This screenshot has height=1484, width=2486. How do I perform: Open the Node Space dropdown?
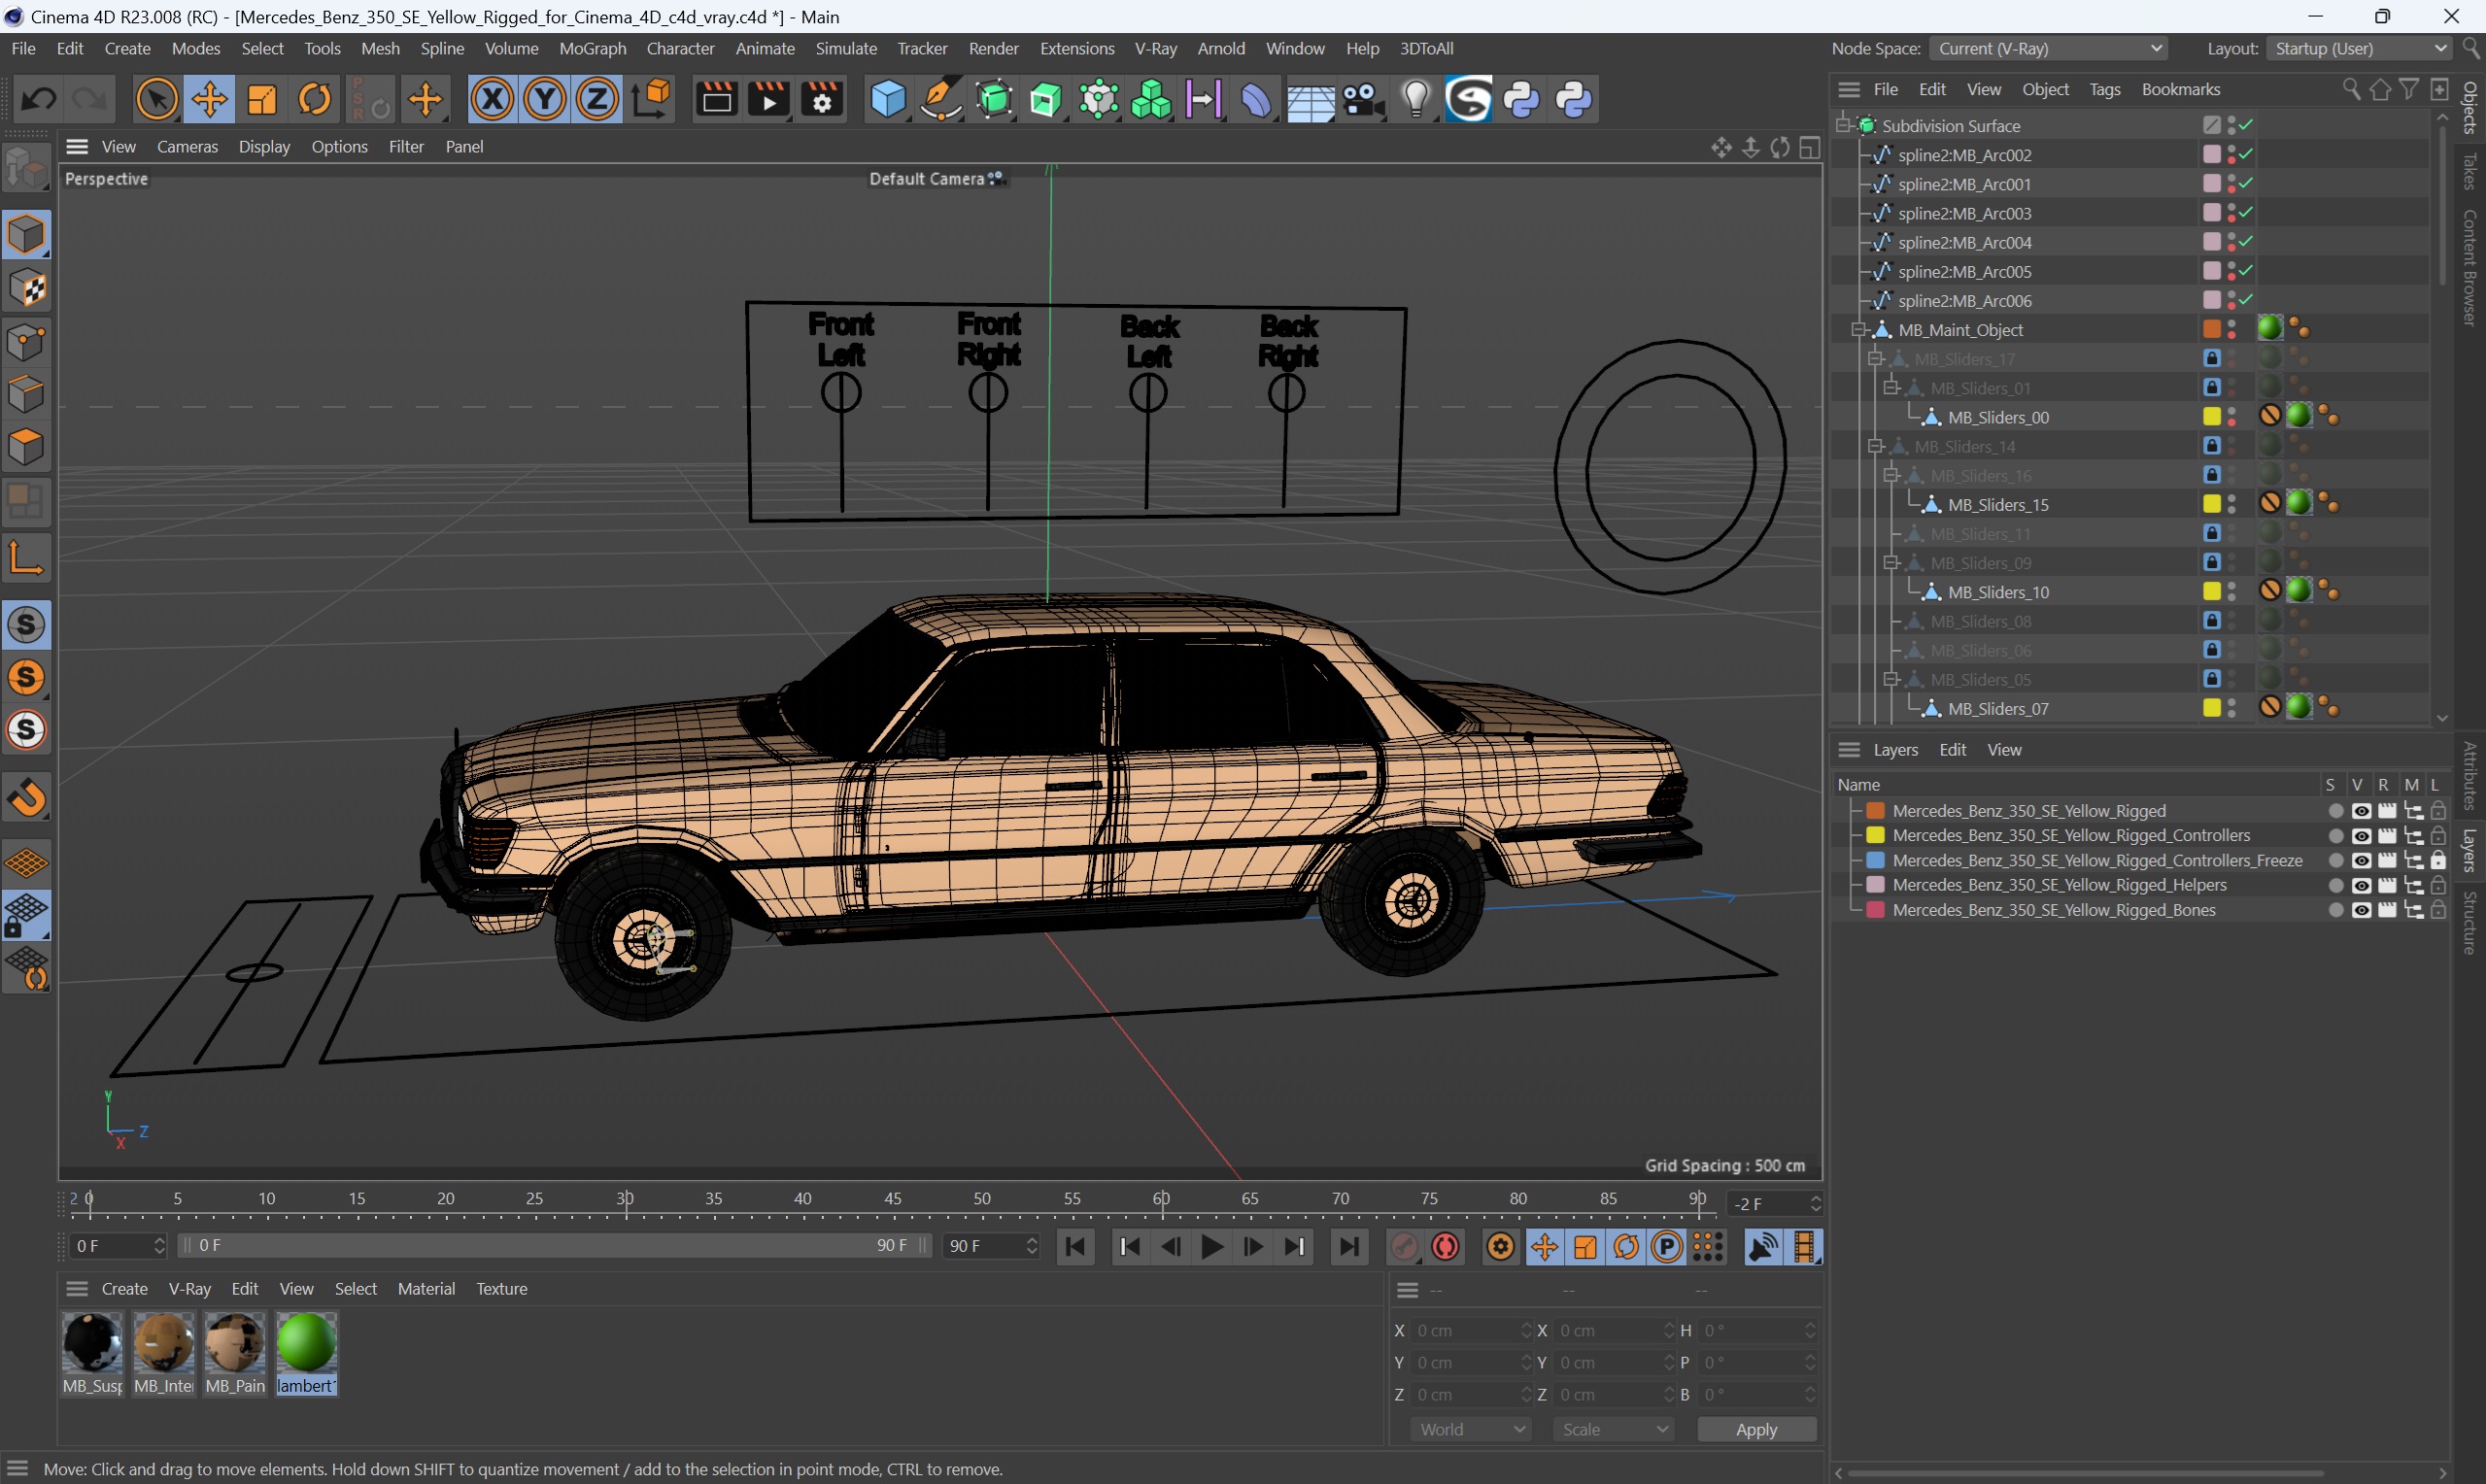tap(2049, 48)
